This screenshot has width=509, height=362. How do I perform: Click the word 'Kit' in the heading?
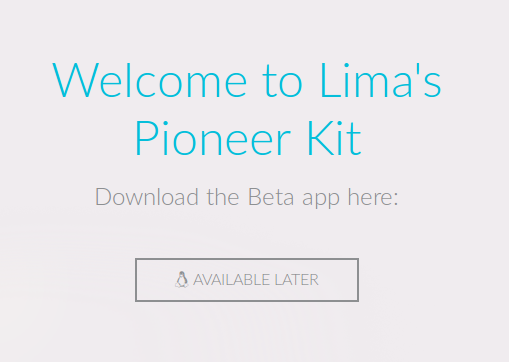[x=334, y=138]
